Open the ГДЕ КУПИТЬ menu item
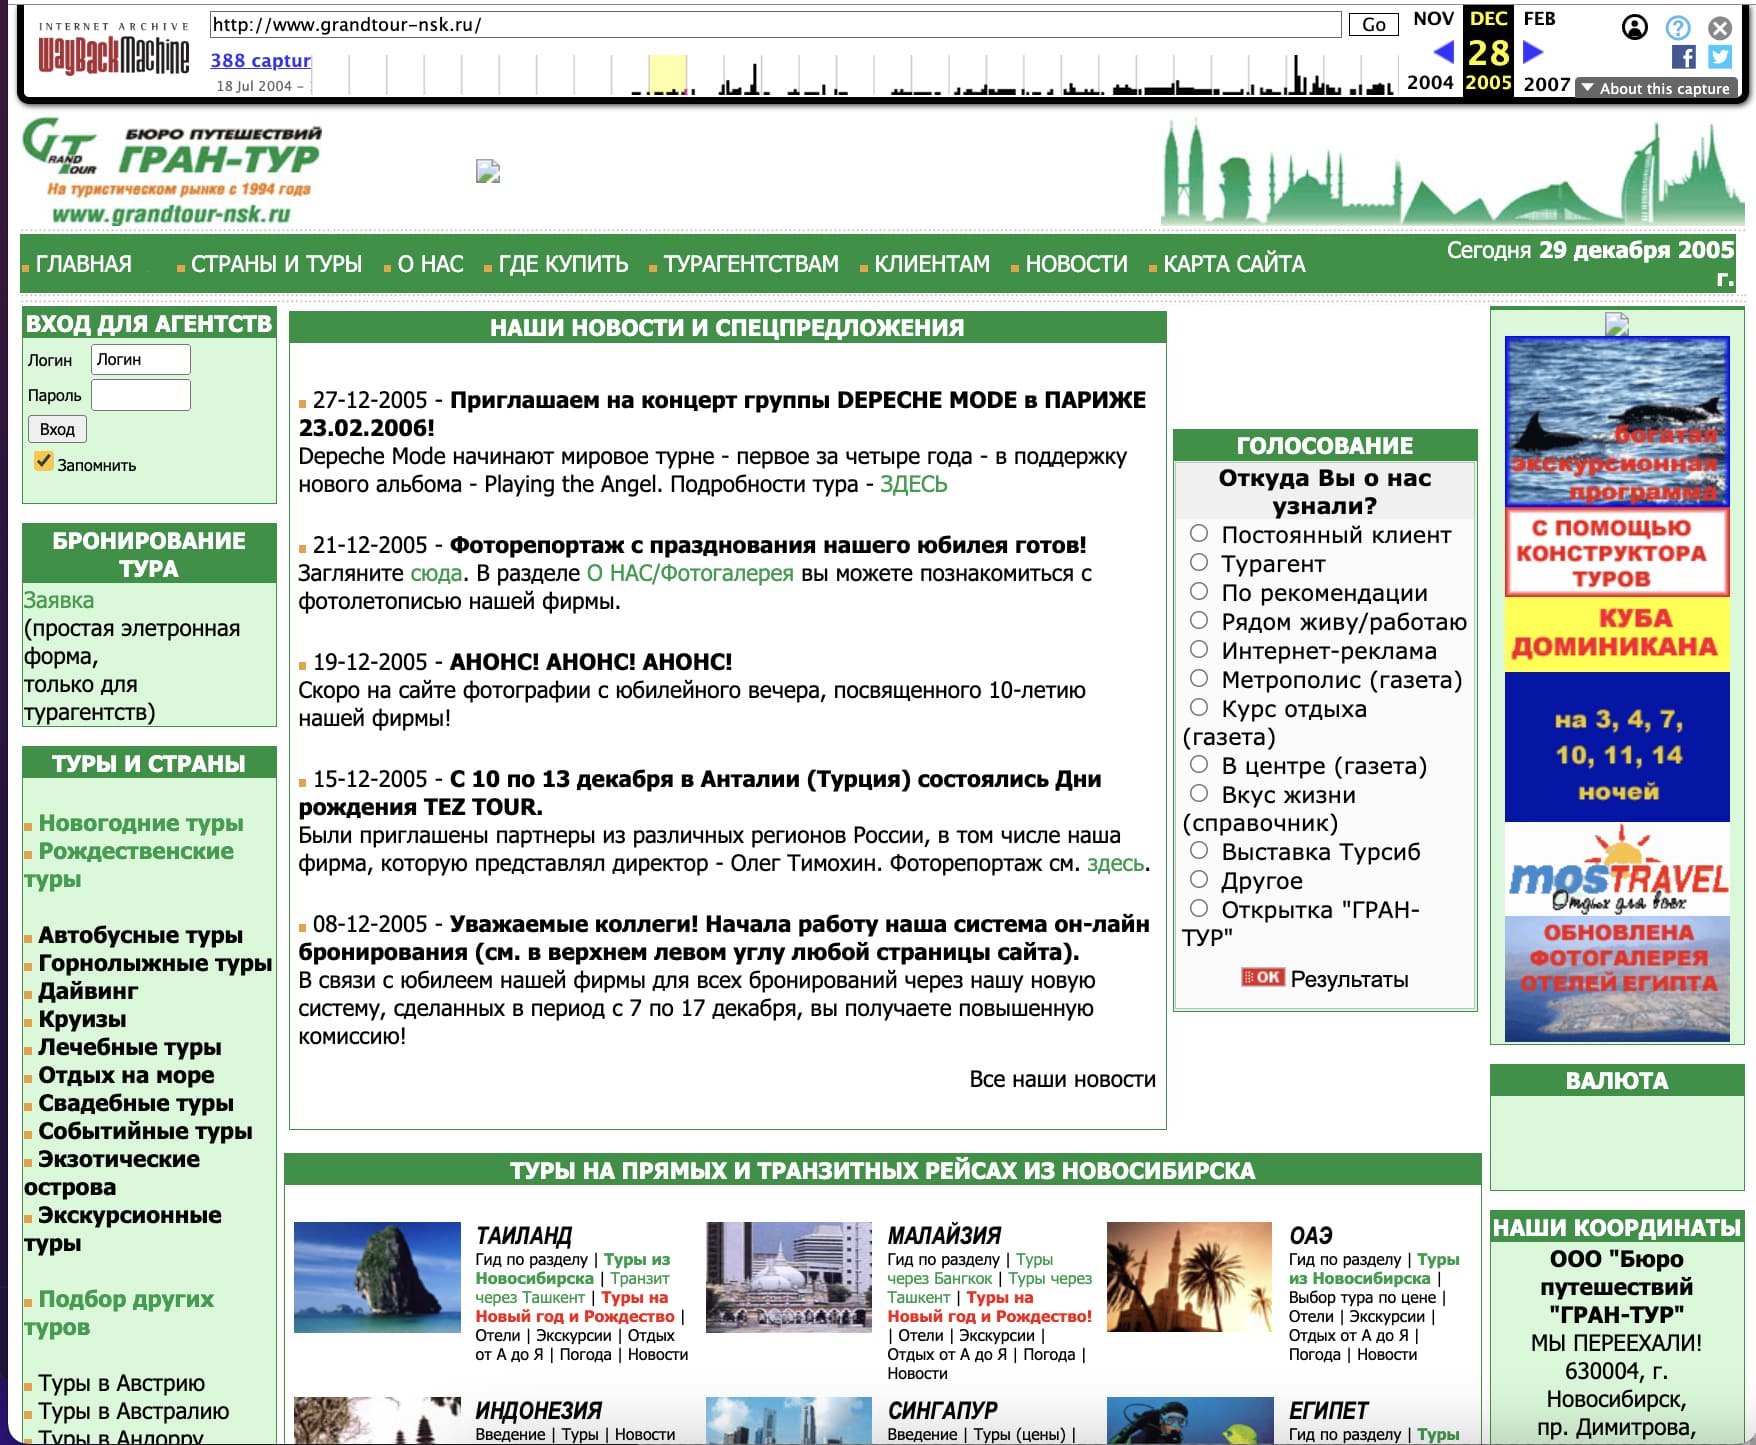1756x1445 pixels. click(563, 264)
